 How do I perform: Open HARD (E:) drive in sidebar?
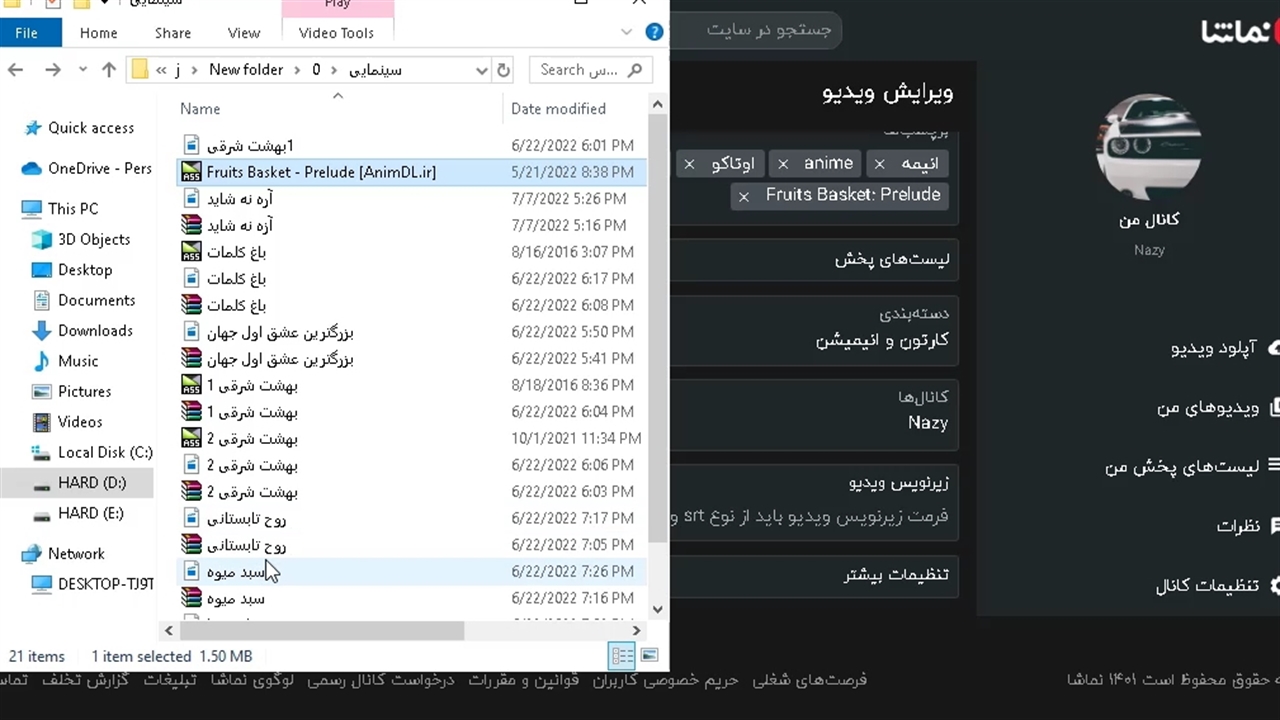coord(90,513)
